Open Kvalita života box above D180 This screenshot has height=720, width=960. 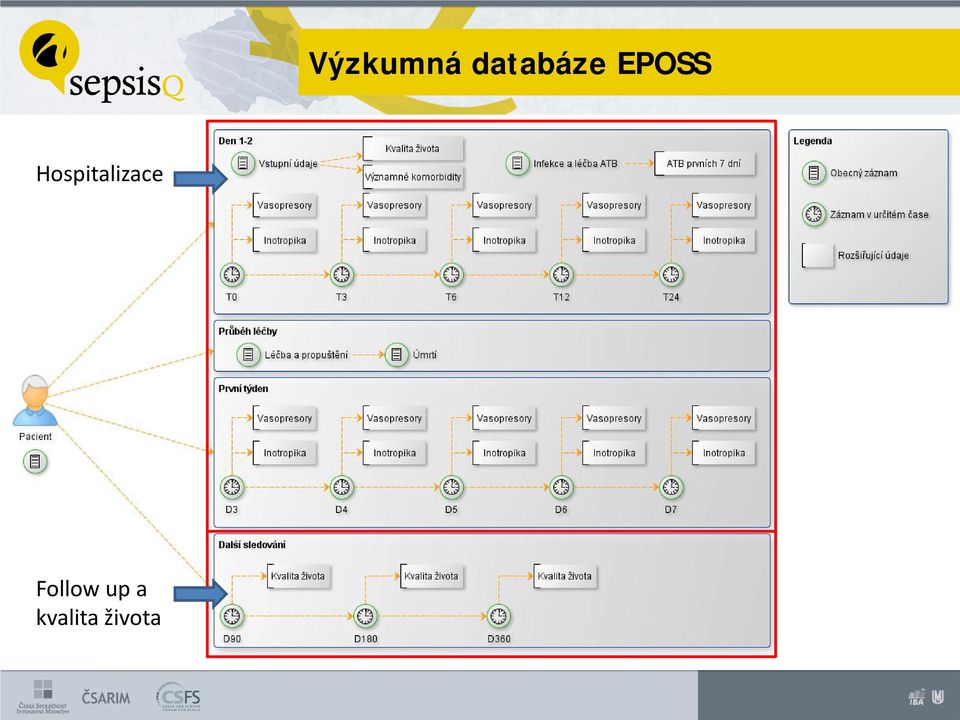tap(432, 576)
